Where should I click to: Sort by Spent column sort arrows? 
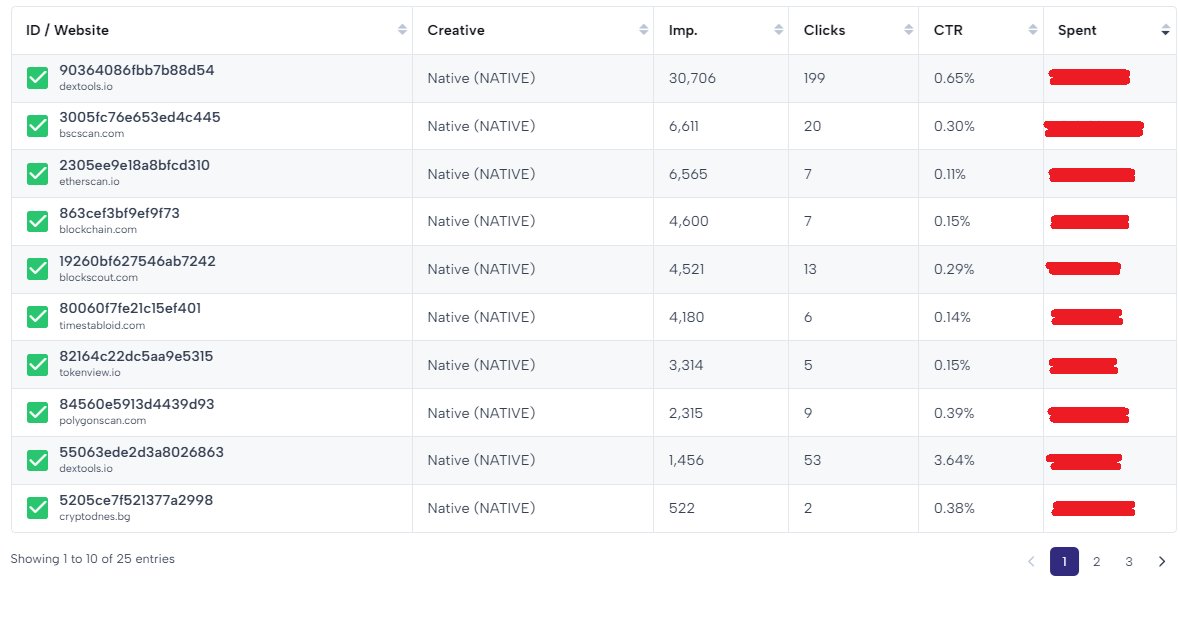coord(1165,29)
